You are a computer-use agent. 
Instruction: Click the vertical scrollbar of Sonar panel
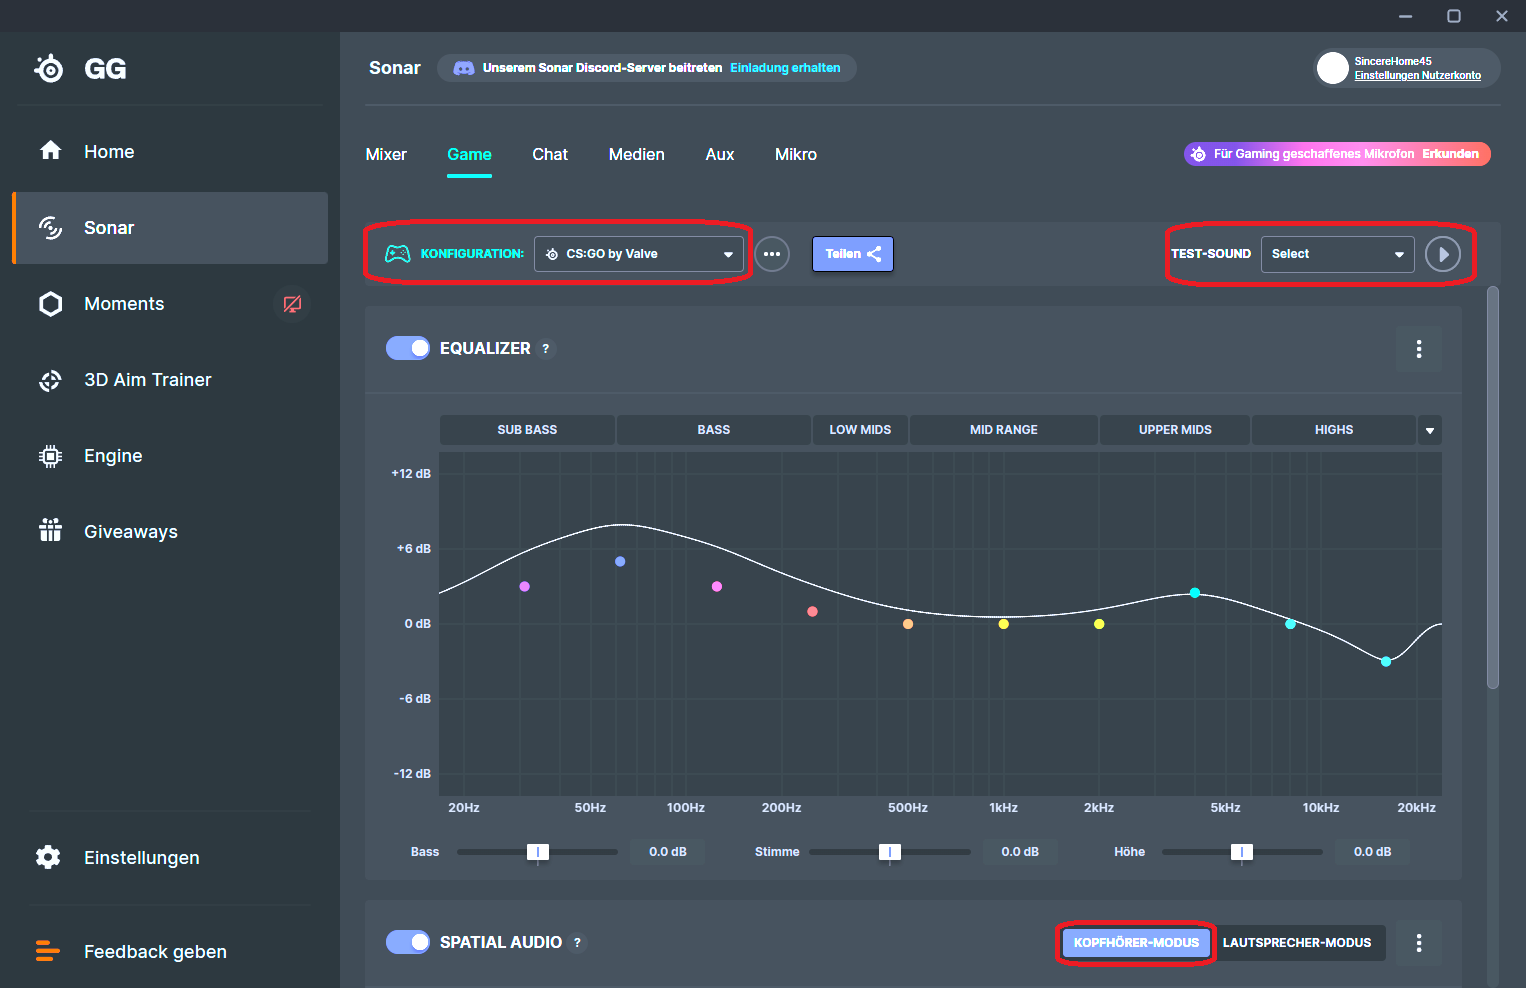tap(1493, 488)
